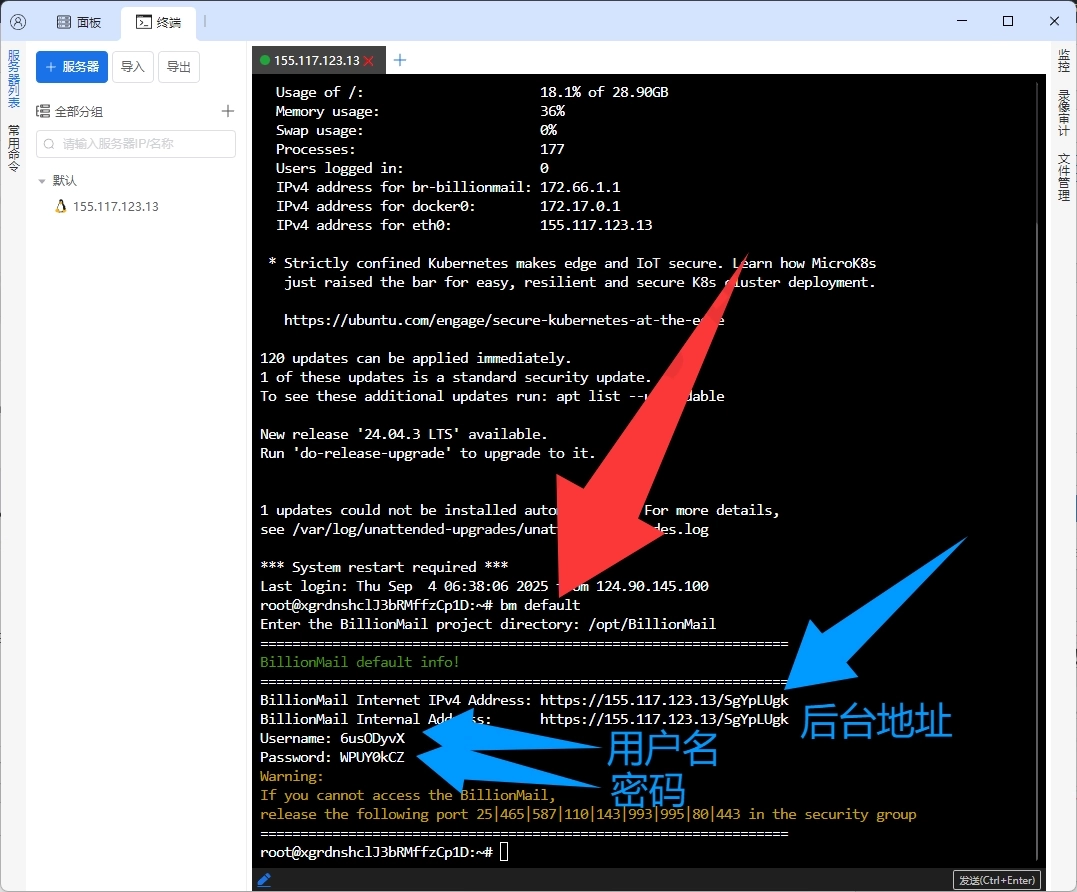1077x892 pixels.
Task: Click the docker0 address 172.17.0.1
Action: click(x=580, y=206)
